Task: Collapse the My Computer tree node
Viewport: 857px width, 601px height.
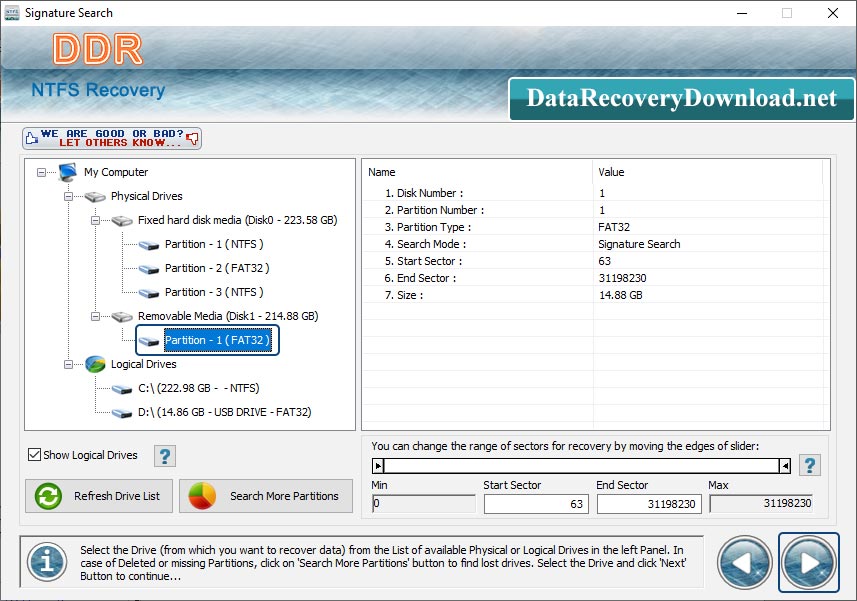Action: [42, 173]
